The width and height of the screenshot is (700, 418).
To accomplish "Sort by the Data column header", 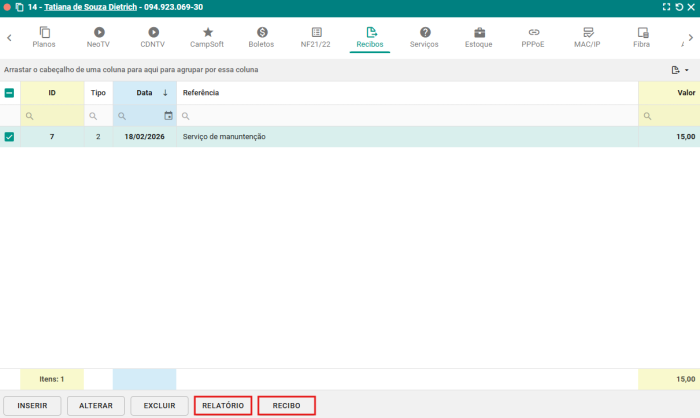I will [145, 93].
